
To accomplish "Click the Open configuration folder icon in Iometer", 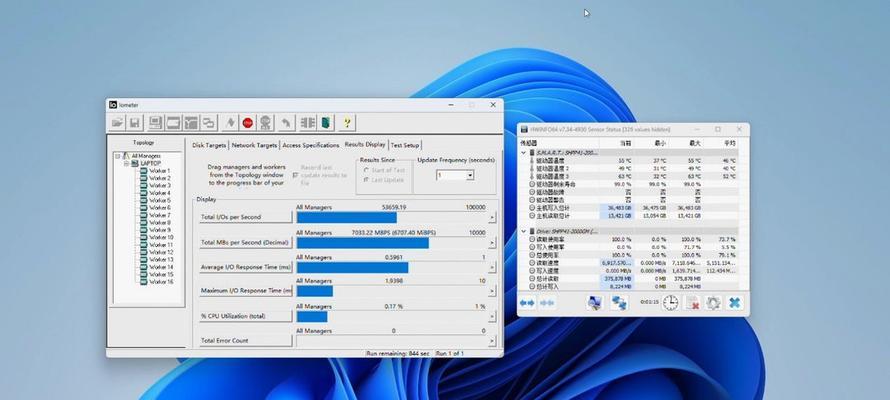I will pos(117,123).
